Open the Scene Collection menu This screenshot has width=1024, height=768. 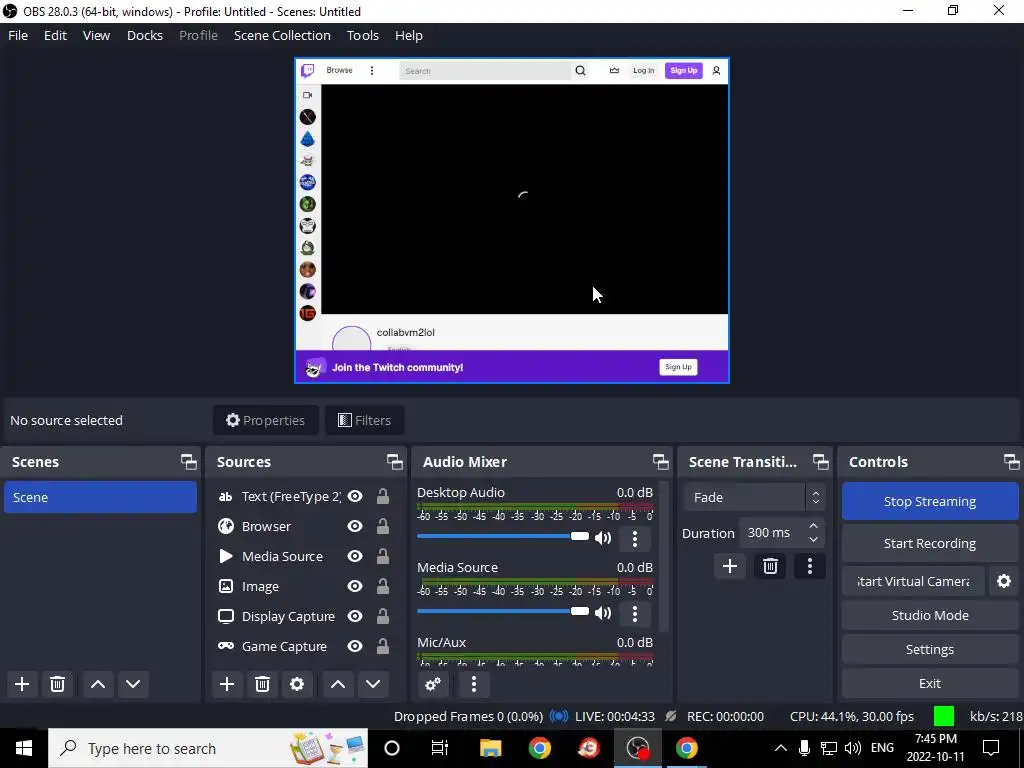[x=282, y=36]
